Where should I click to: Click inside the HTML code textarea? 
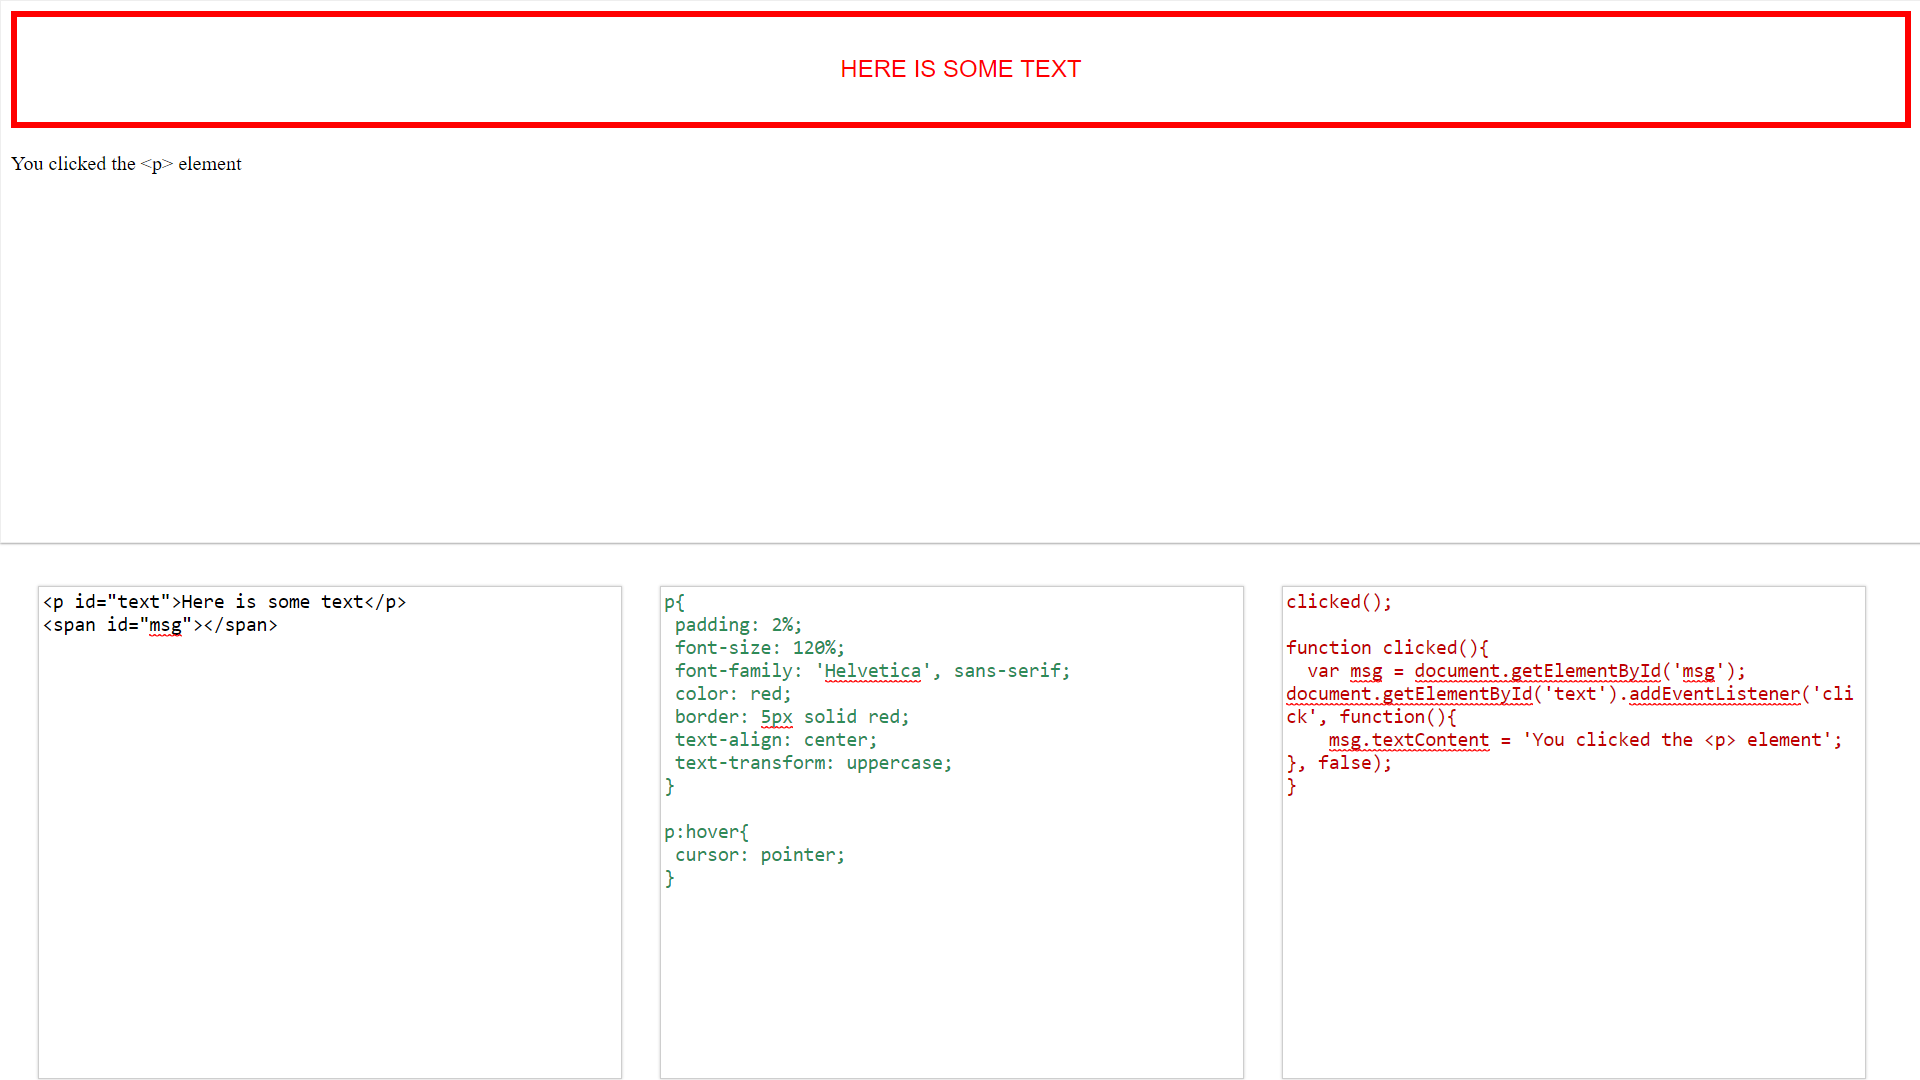[x=330, y=832]
